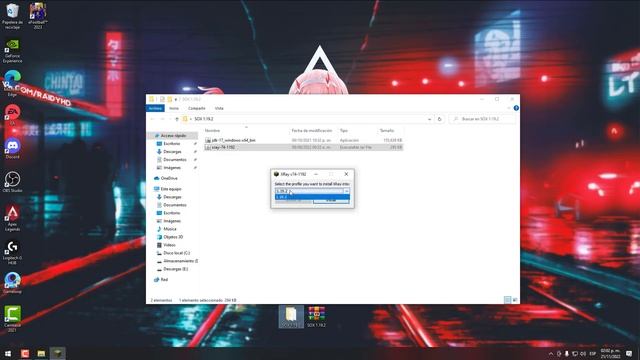The width and height of the screenshot is (640, 360).
Task: Open Vídeos under Este equipo
Action: point(169,245)
